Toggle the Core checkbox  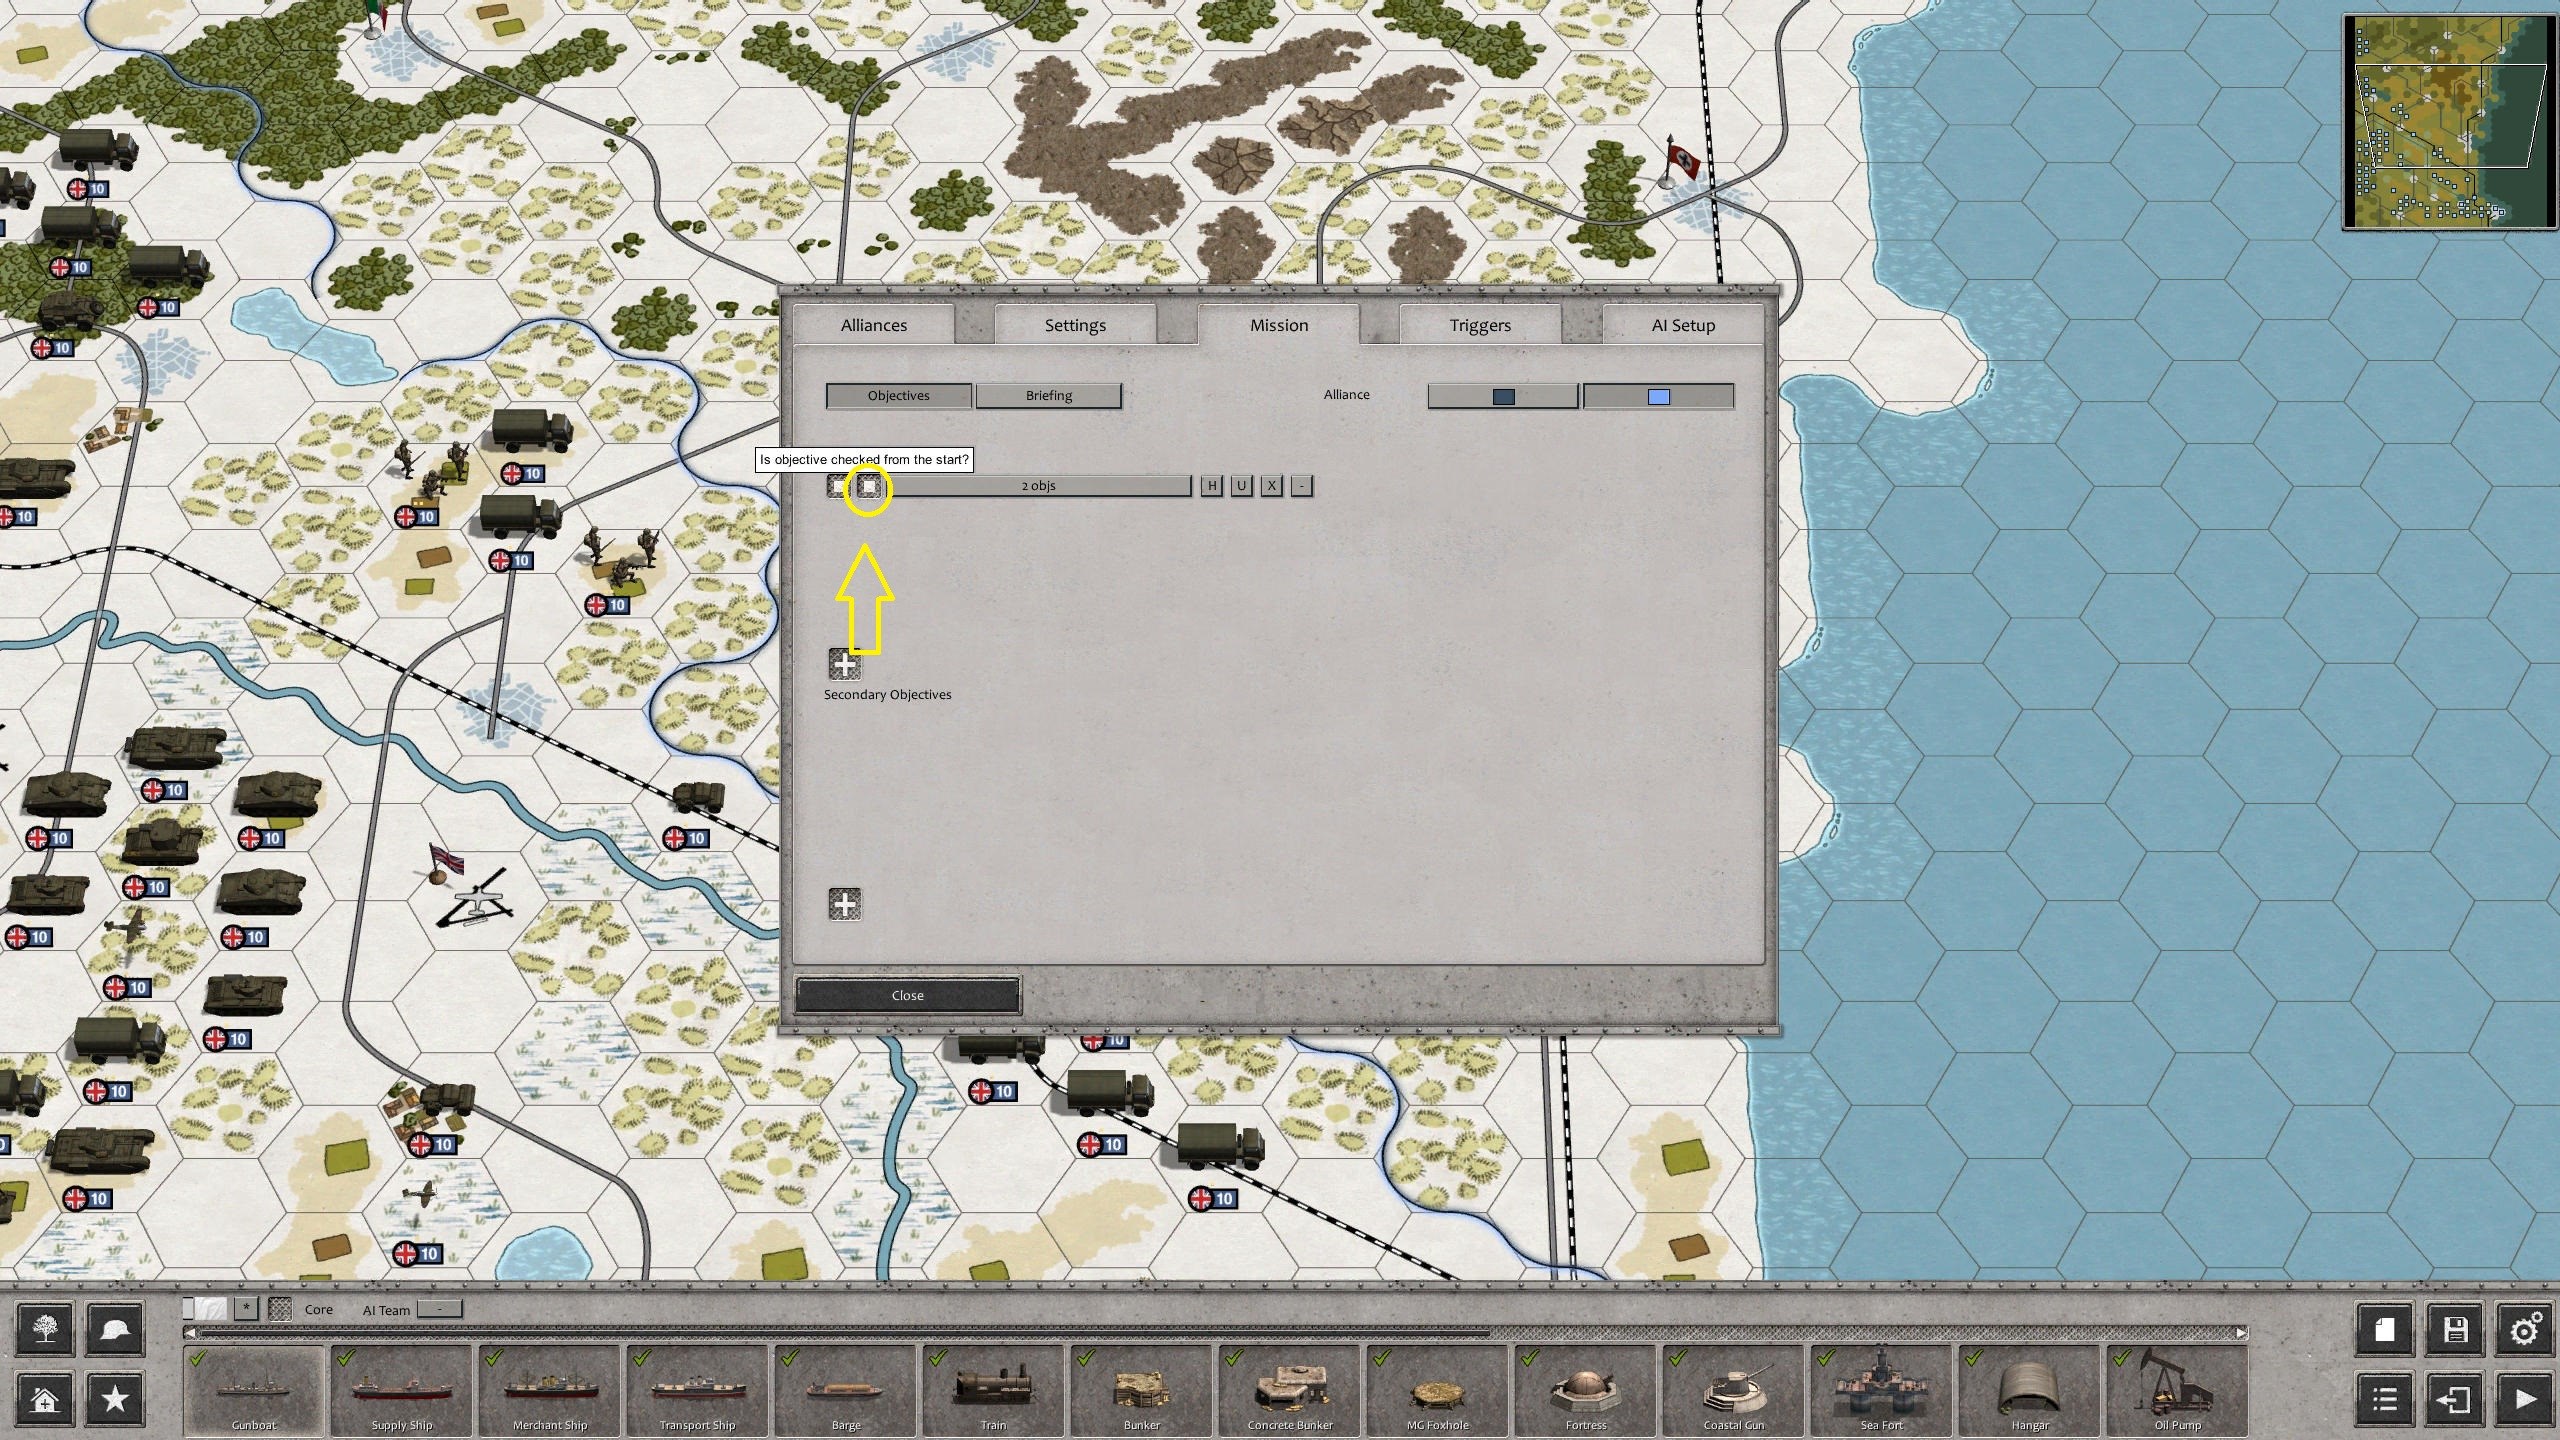tap(280, 1309)
